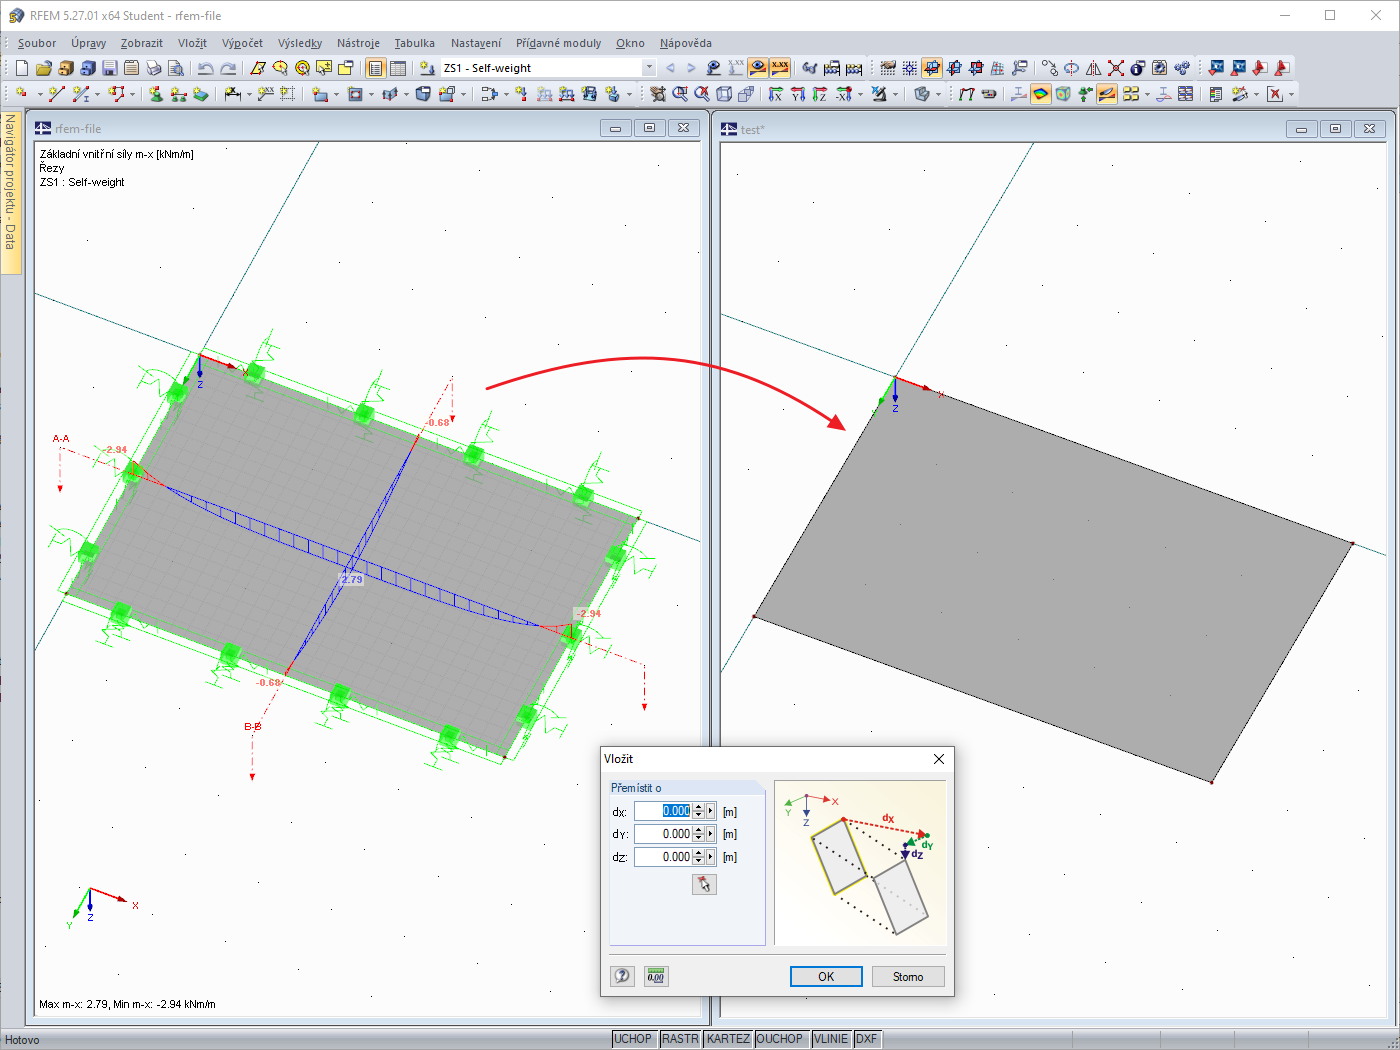Toggle show results eye icon

[x=758, y=68]
